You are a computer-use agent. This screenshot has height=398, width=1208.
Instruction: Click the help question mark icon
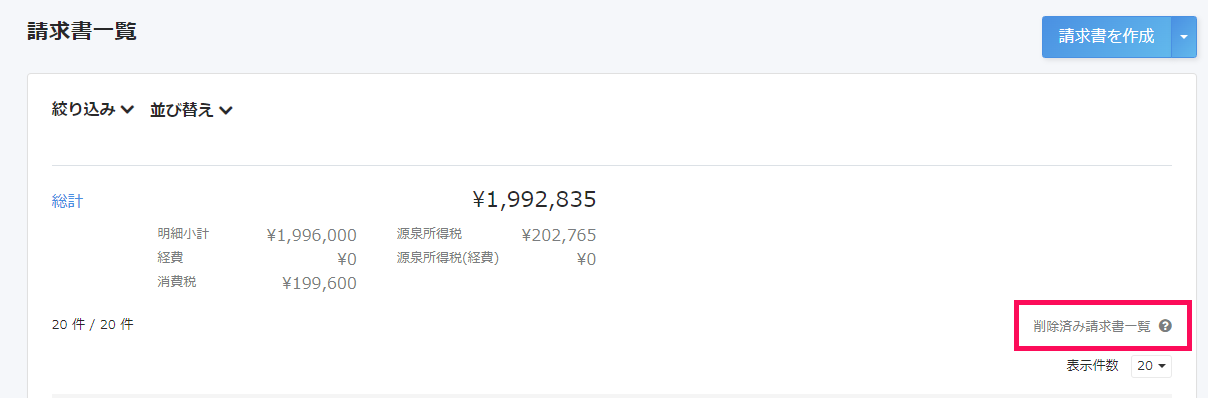click(1165, 326)
